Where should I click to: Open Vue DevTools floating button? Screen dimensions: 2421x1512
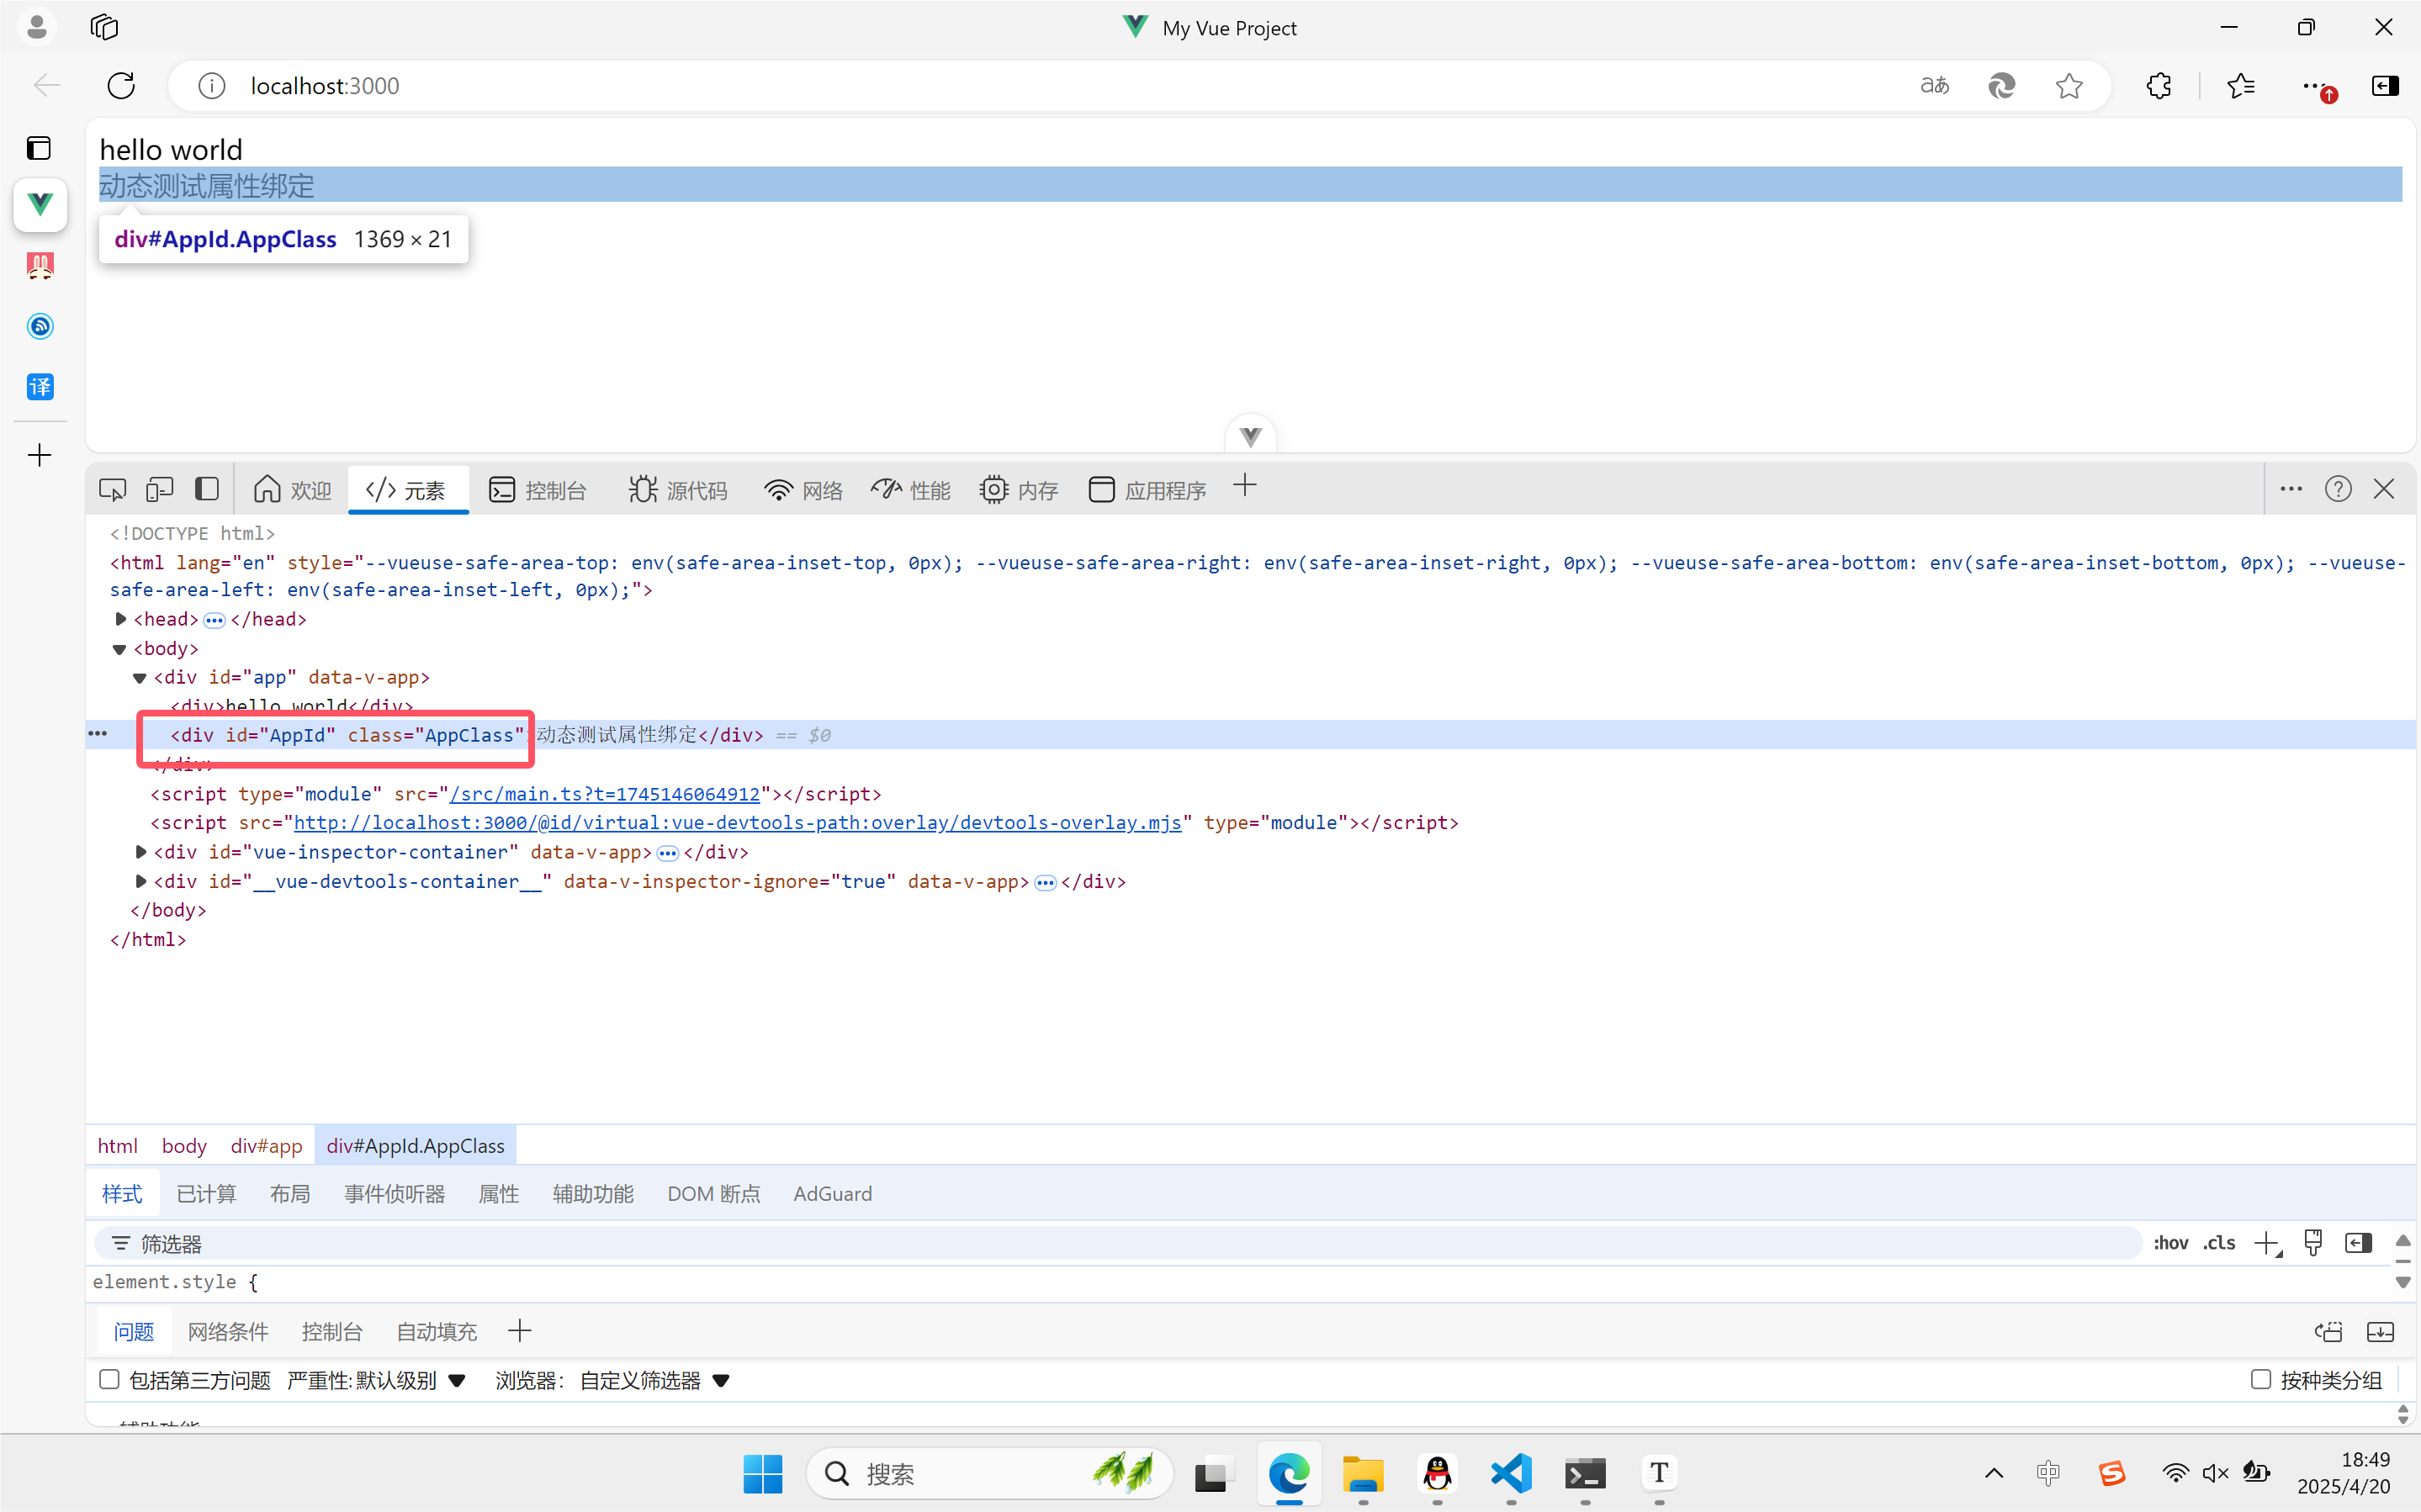(x=1250, y=436)
